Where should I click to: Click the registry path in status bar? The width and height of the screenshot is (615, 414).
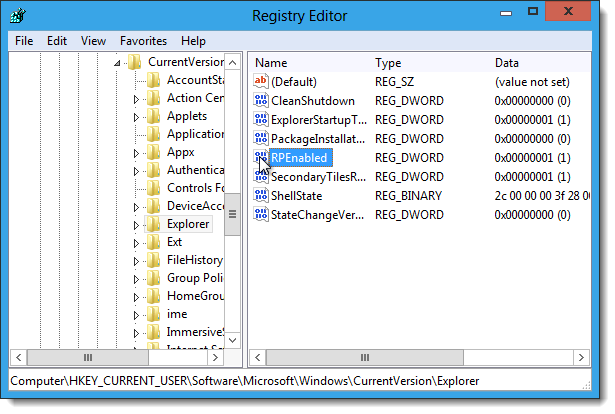click(x=245, y=381)
